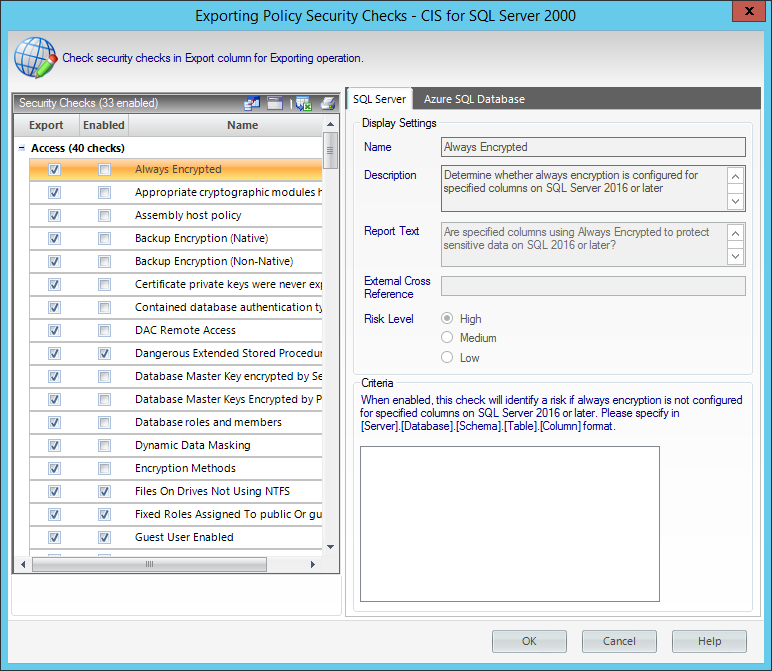The width and height of the screenshot is (772, 671).
Task: Toggle Enabled checkbox for Dynamic Data Masking
Action: click(104, 446)
